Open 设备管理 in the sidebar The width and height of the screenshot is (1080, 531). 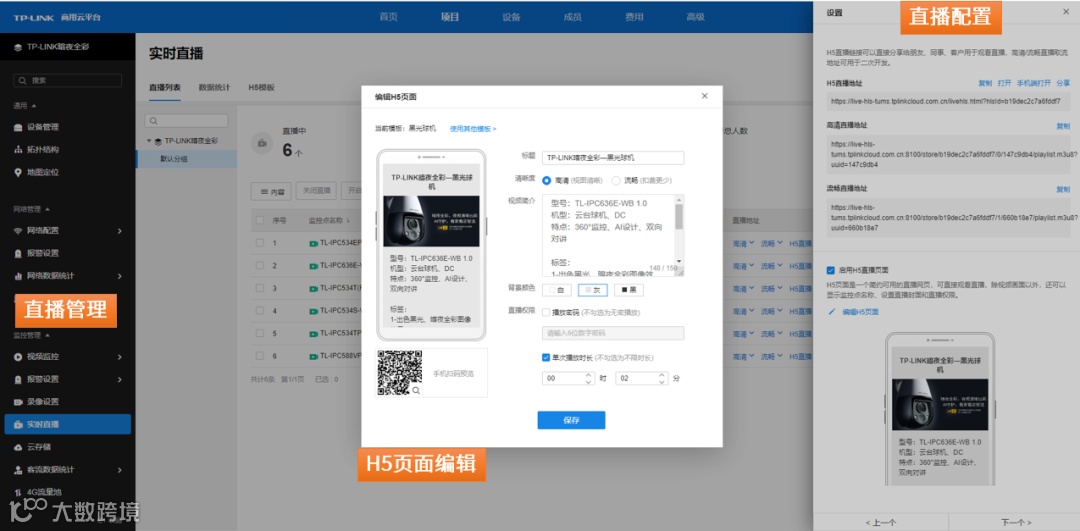point(43,127)
